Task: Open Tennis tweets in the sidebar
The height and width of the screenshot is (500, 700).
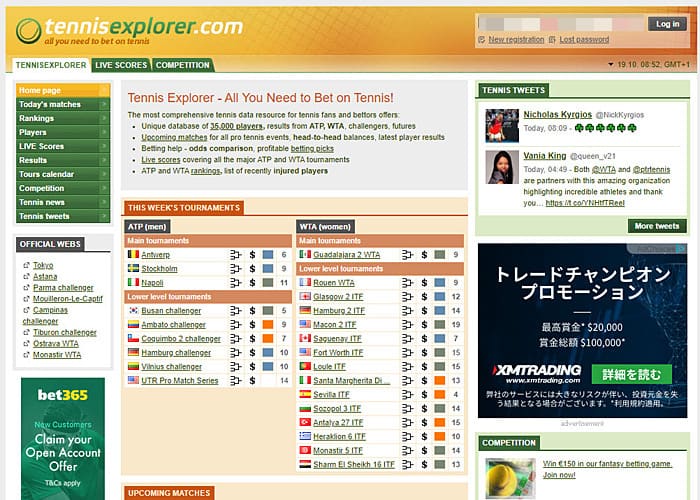Action: click(x=63, y=216)
